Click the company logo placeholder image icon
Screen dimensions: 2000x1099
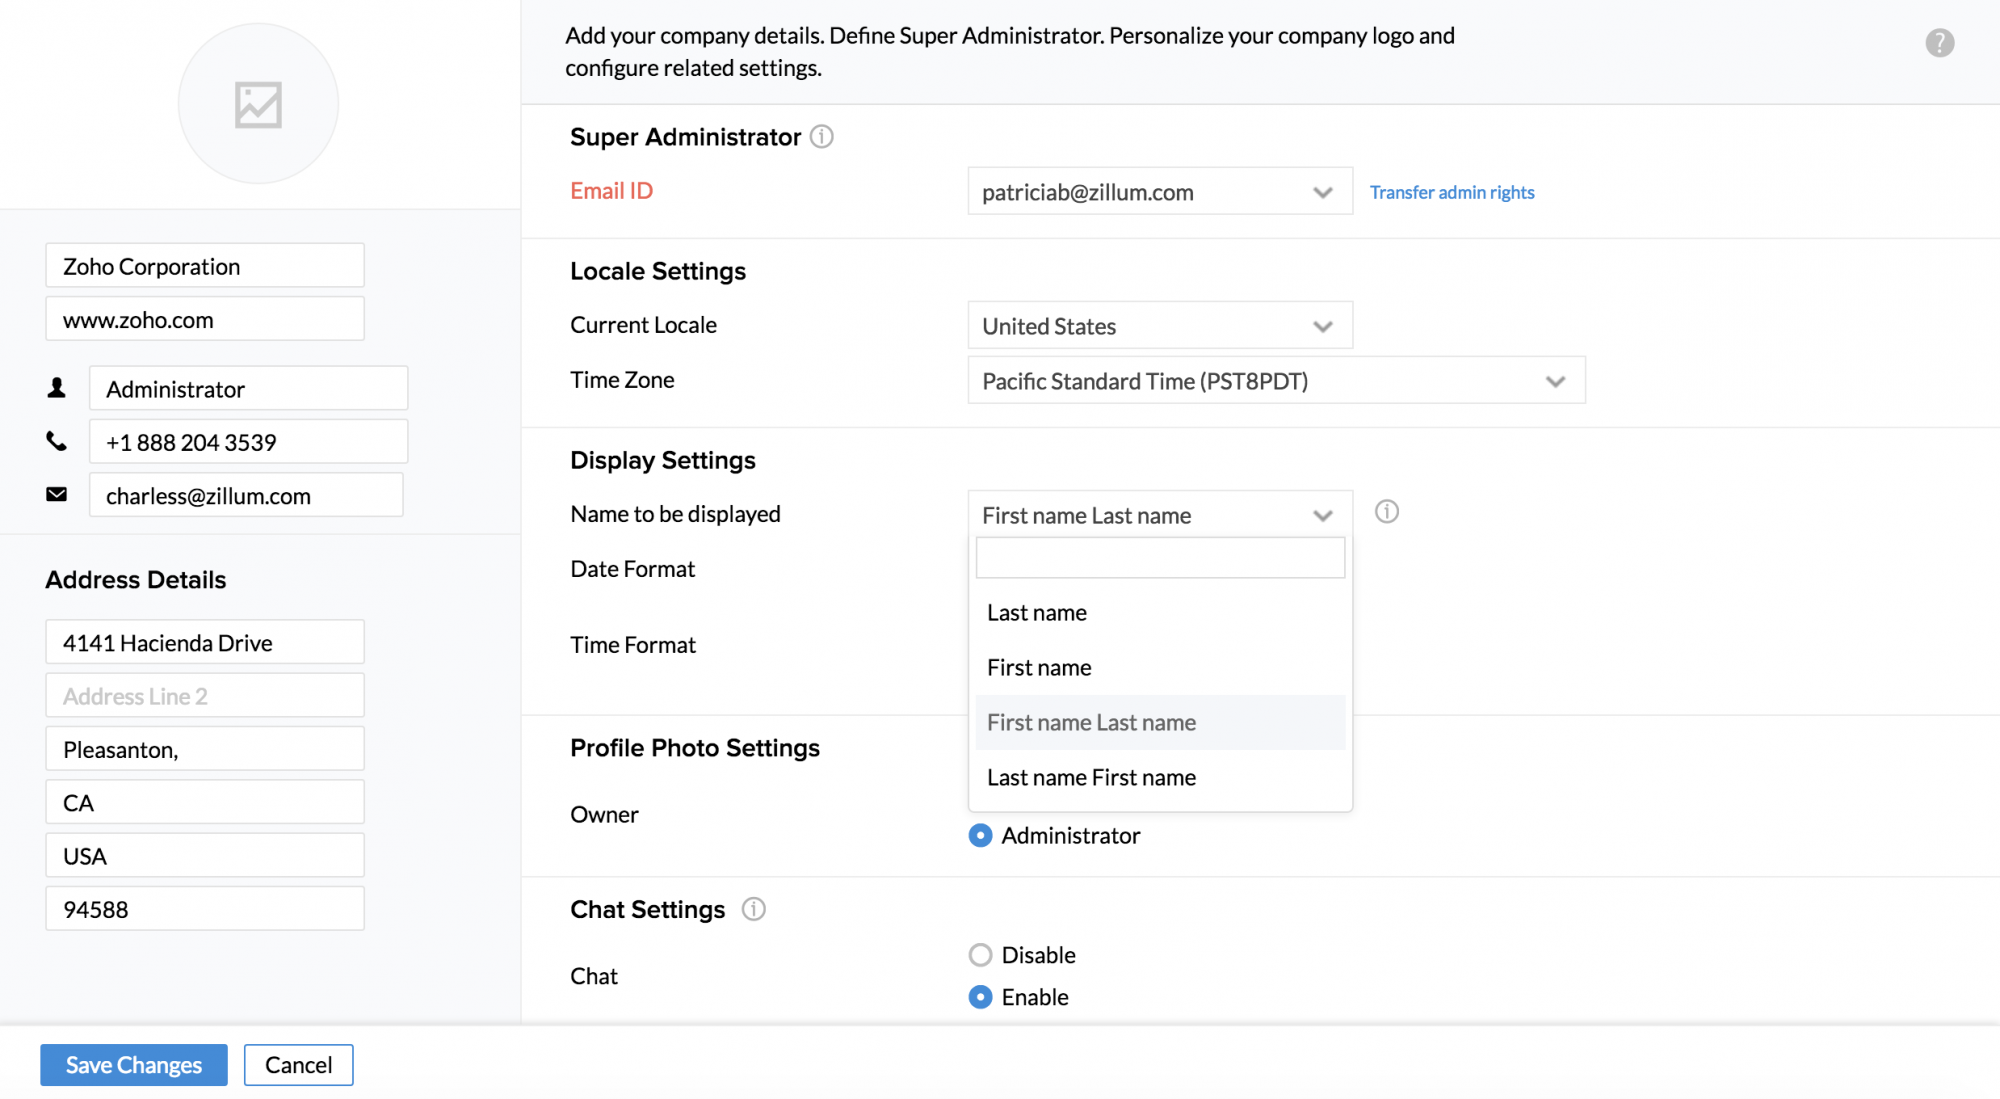pyautogui.click(x=258, y=104)
